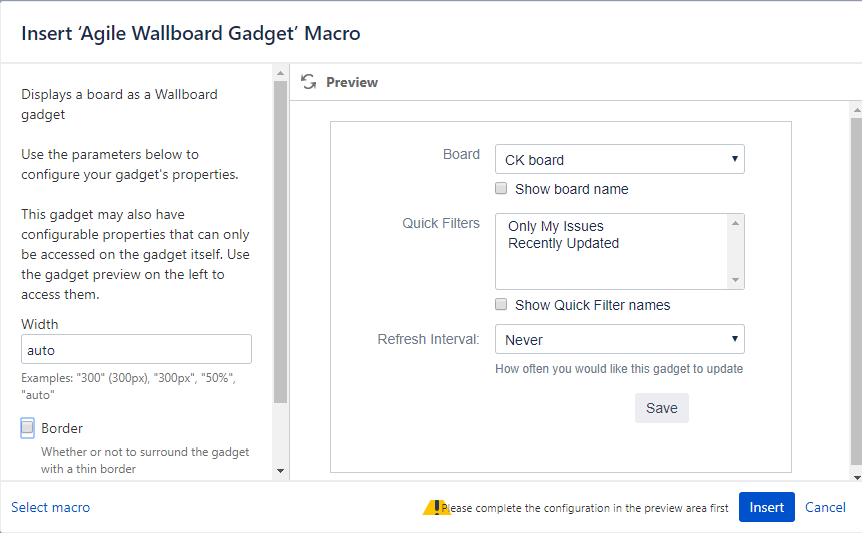The height and width of the screenshot is (533, 862).
Task: Select Only My Issues quick filter
Action: [x=556, y=226]
